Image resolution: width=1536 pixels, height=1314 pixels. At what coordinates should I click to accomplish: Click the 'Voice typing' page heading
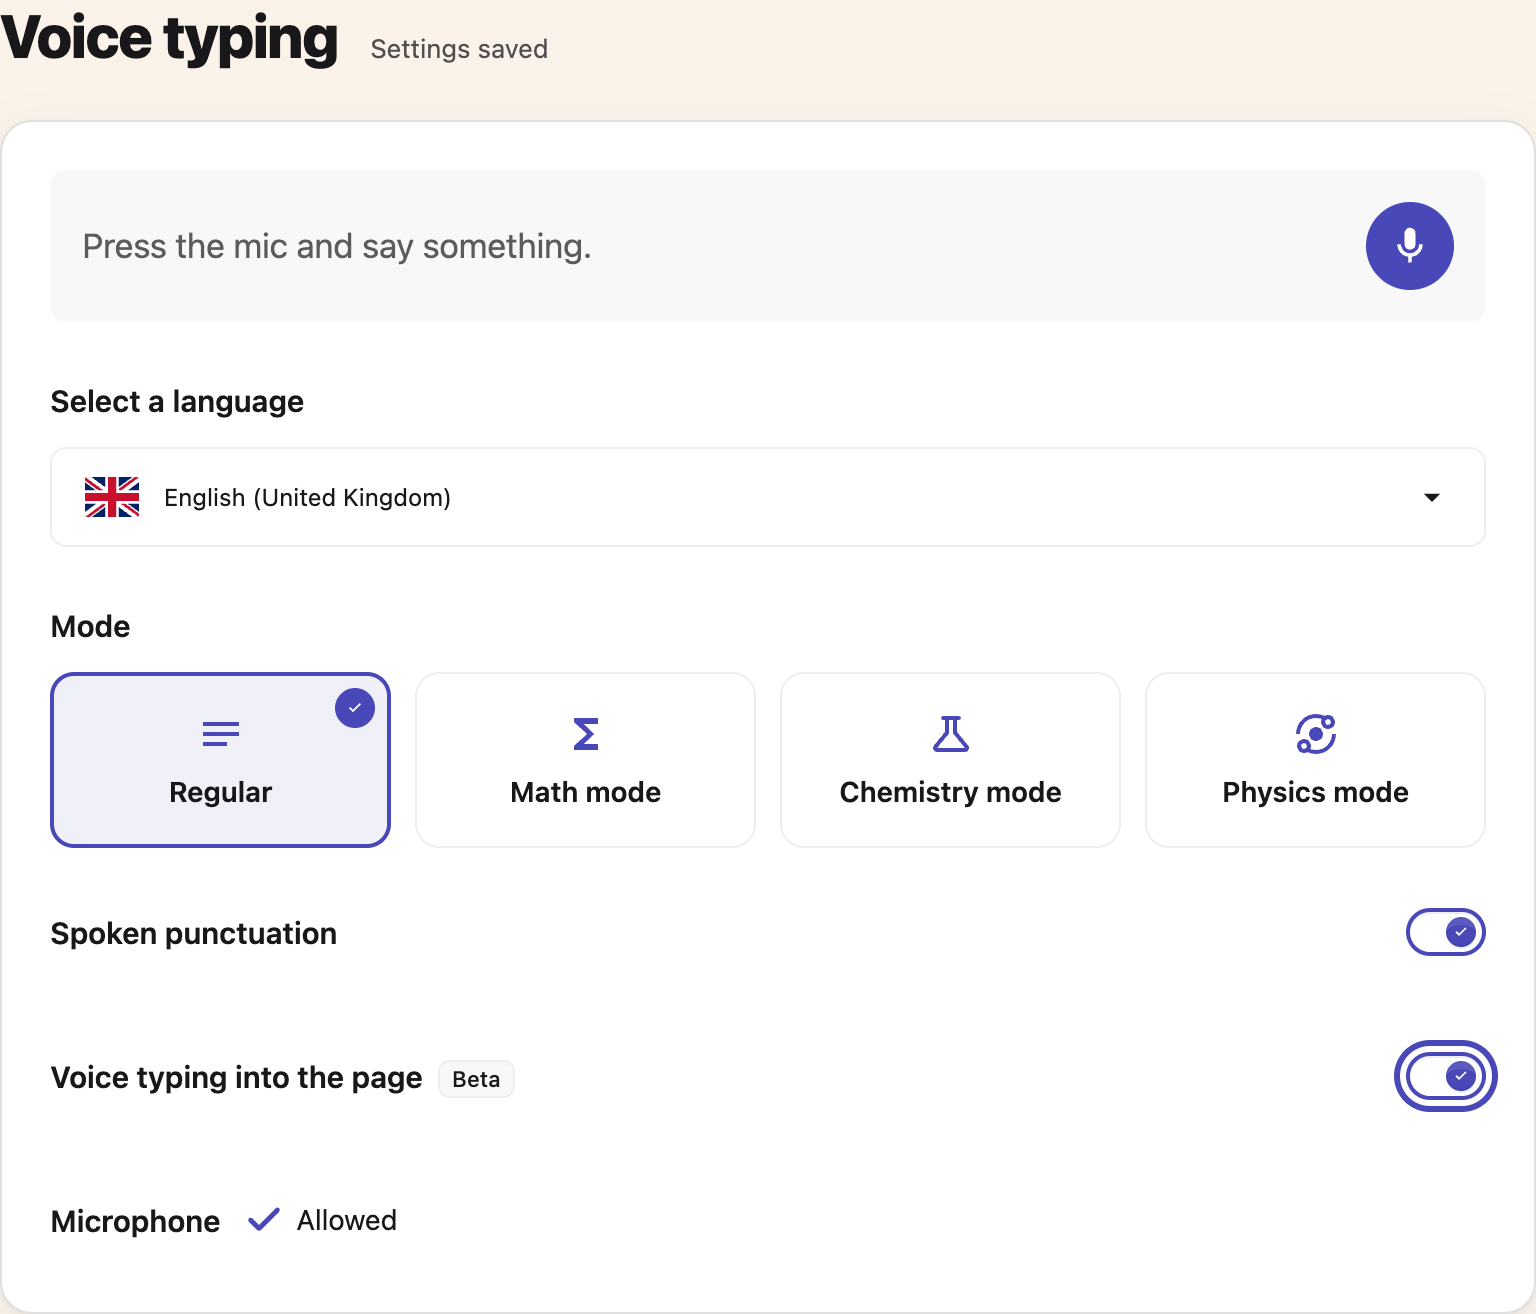(x=170, y=39)
